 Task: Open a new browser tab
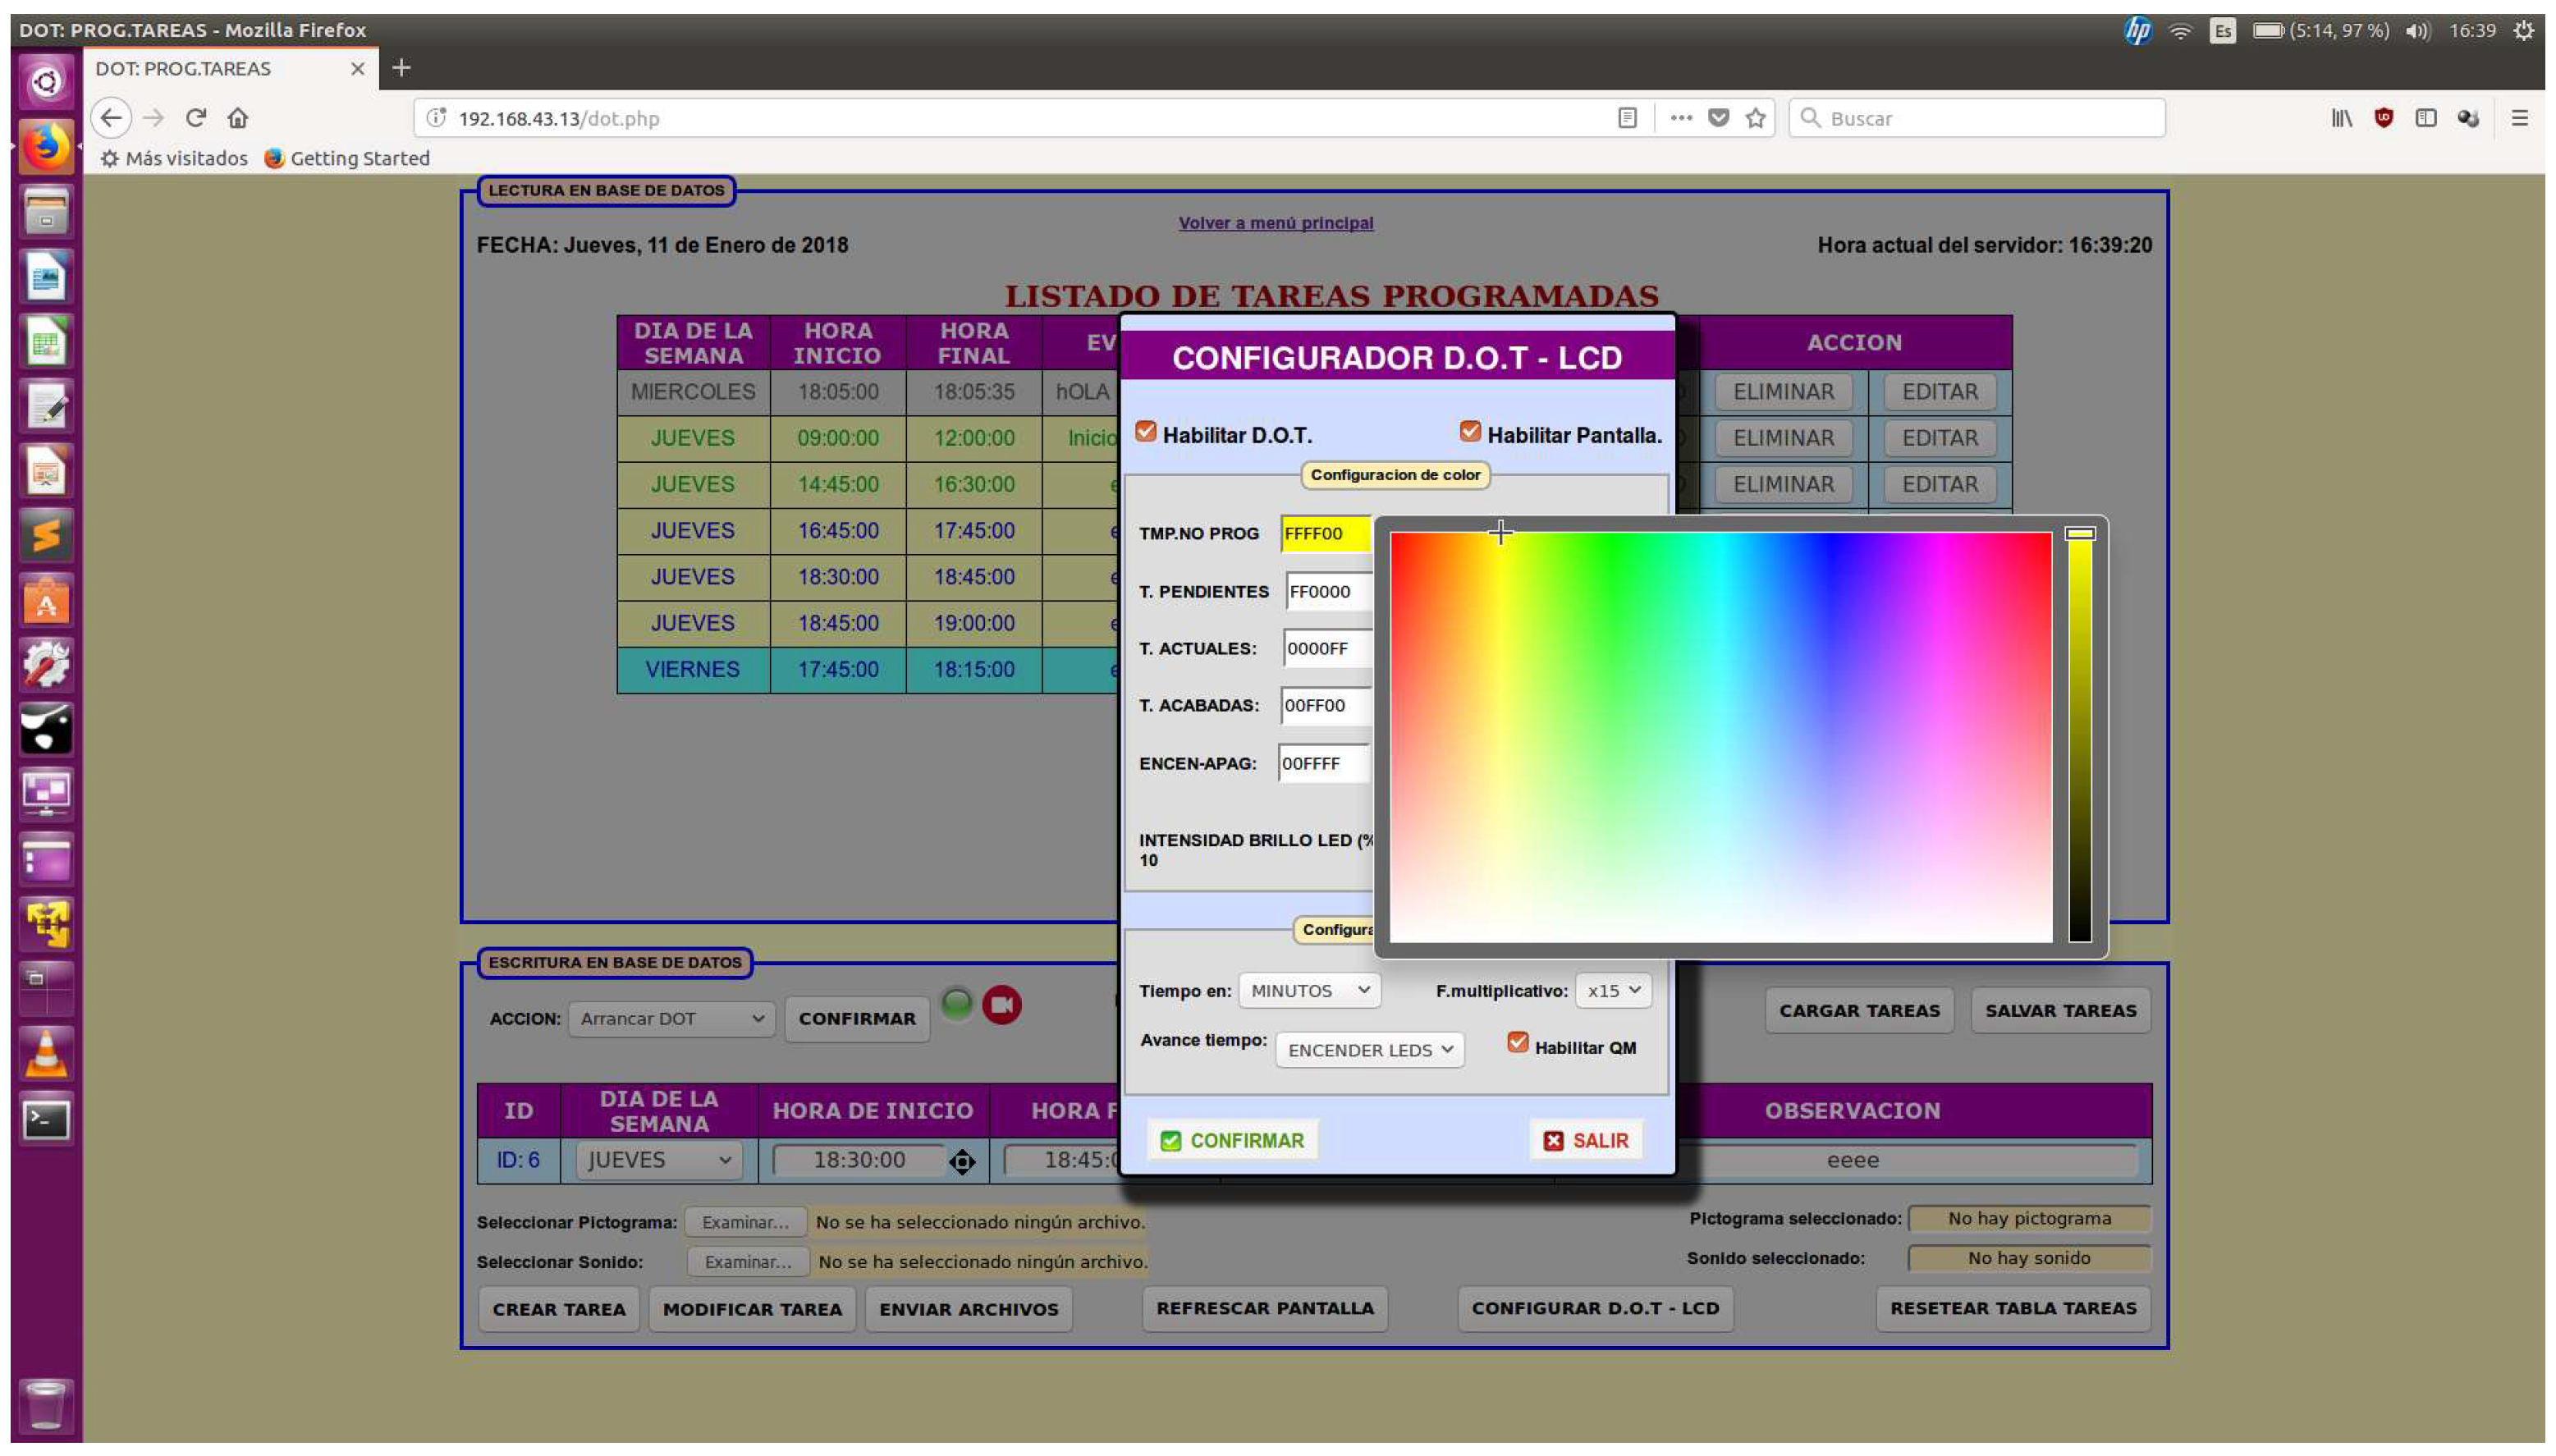tap(401, 68)
